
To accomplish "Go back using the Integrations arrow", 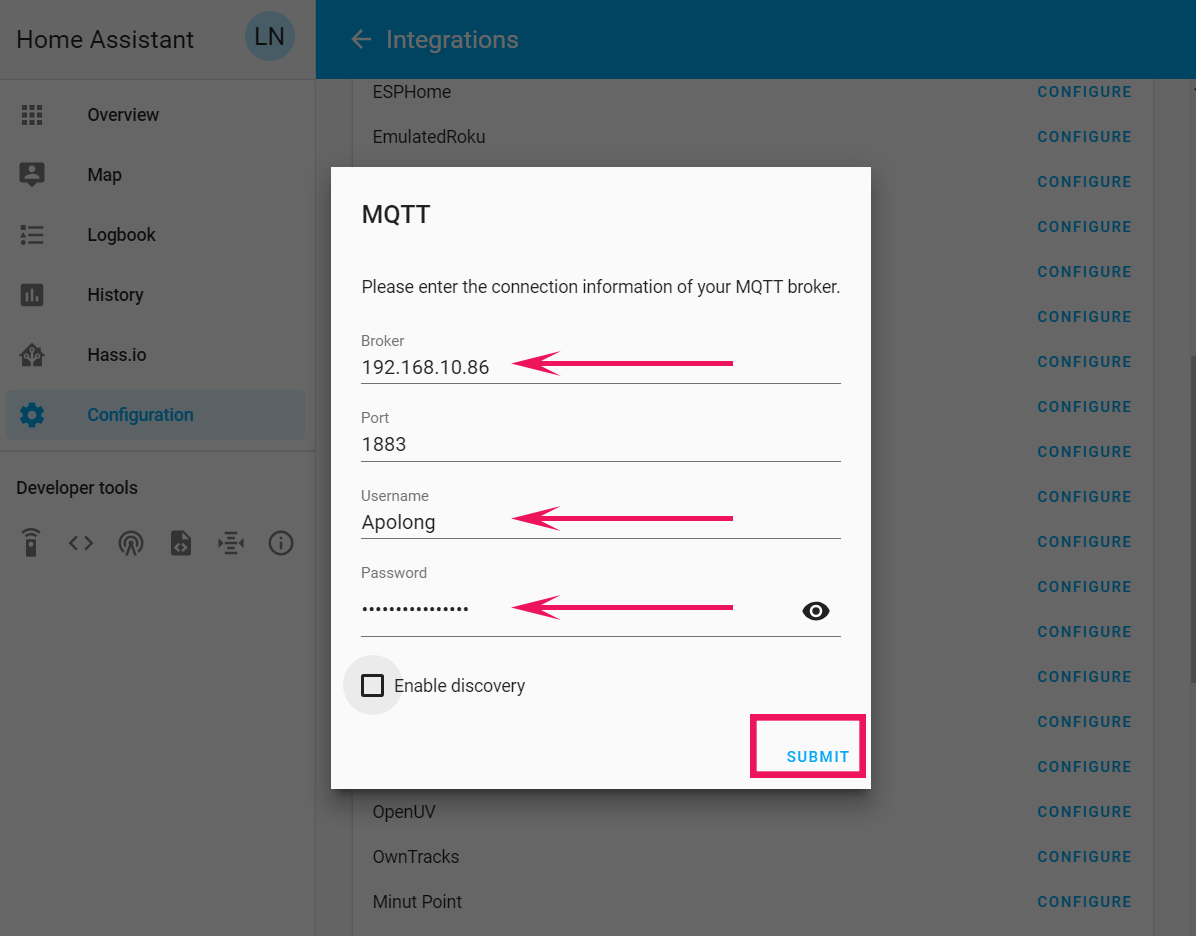I will (361, 40).
